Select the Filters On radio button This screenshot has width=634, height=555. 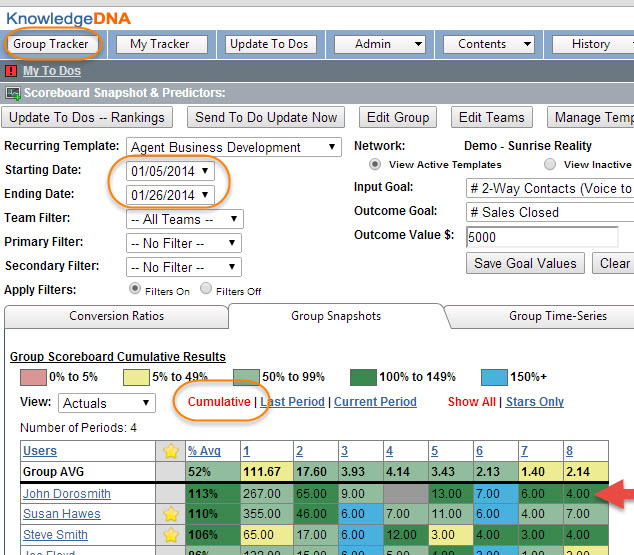pyautogui.click(x=136, y=289)
